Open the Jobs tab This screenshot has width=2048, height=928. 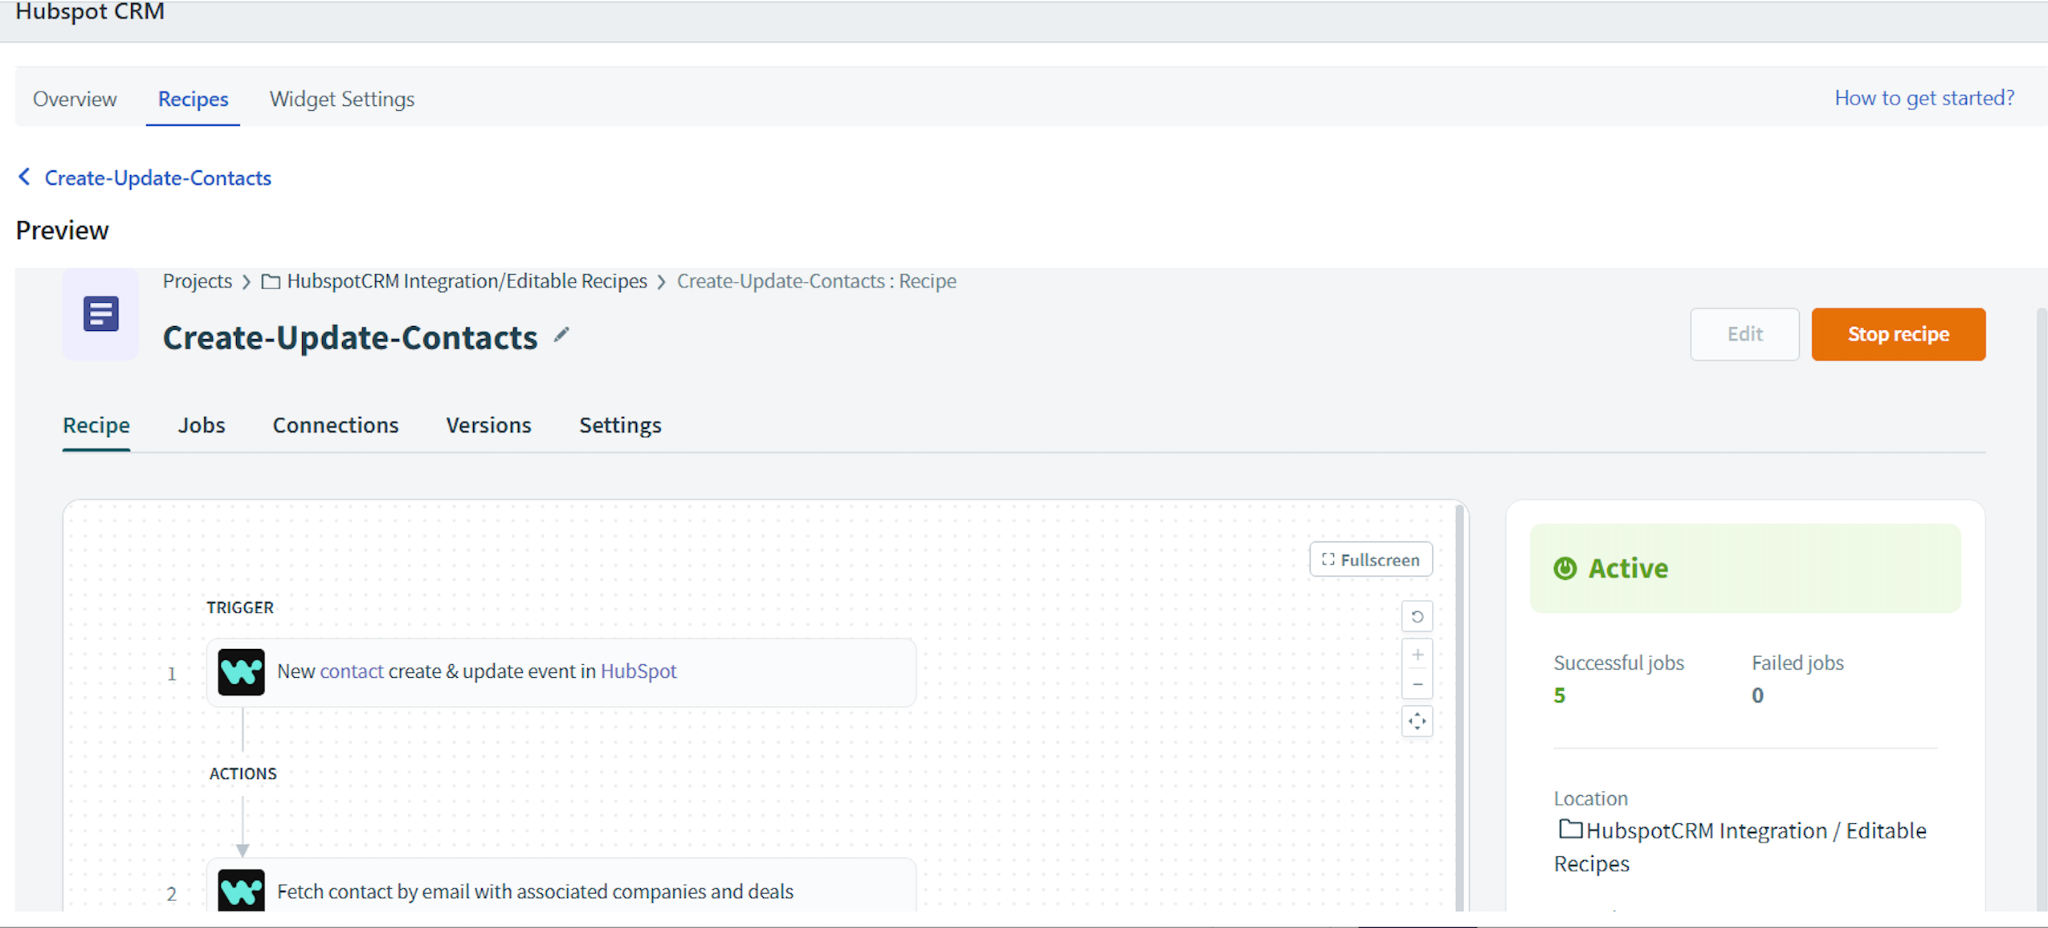point(201,425)
